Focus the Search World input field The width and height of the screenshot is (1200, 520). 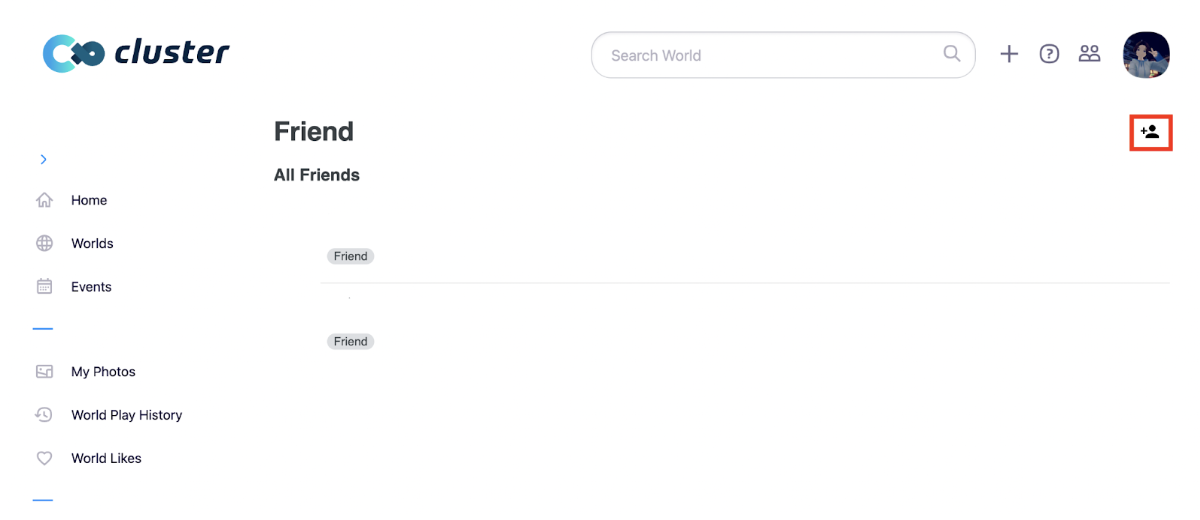pos(783,55)
